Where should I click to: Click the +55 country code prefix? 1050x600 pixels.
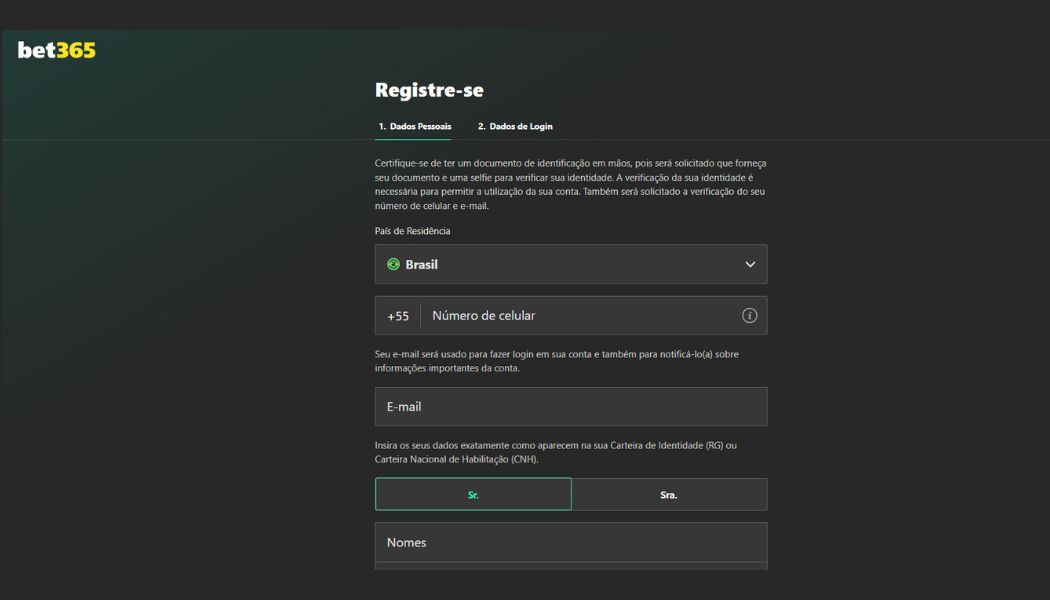tap(398, 316)
